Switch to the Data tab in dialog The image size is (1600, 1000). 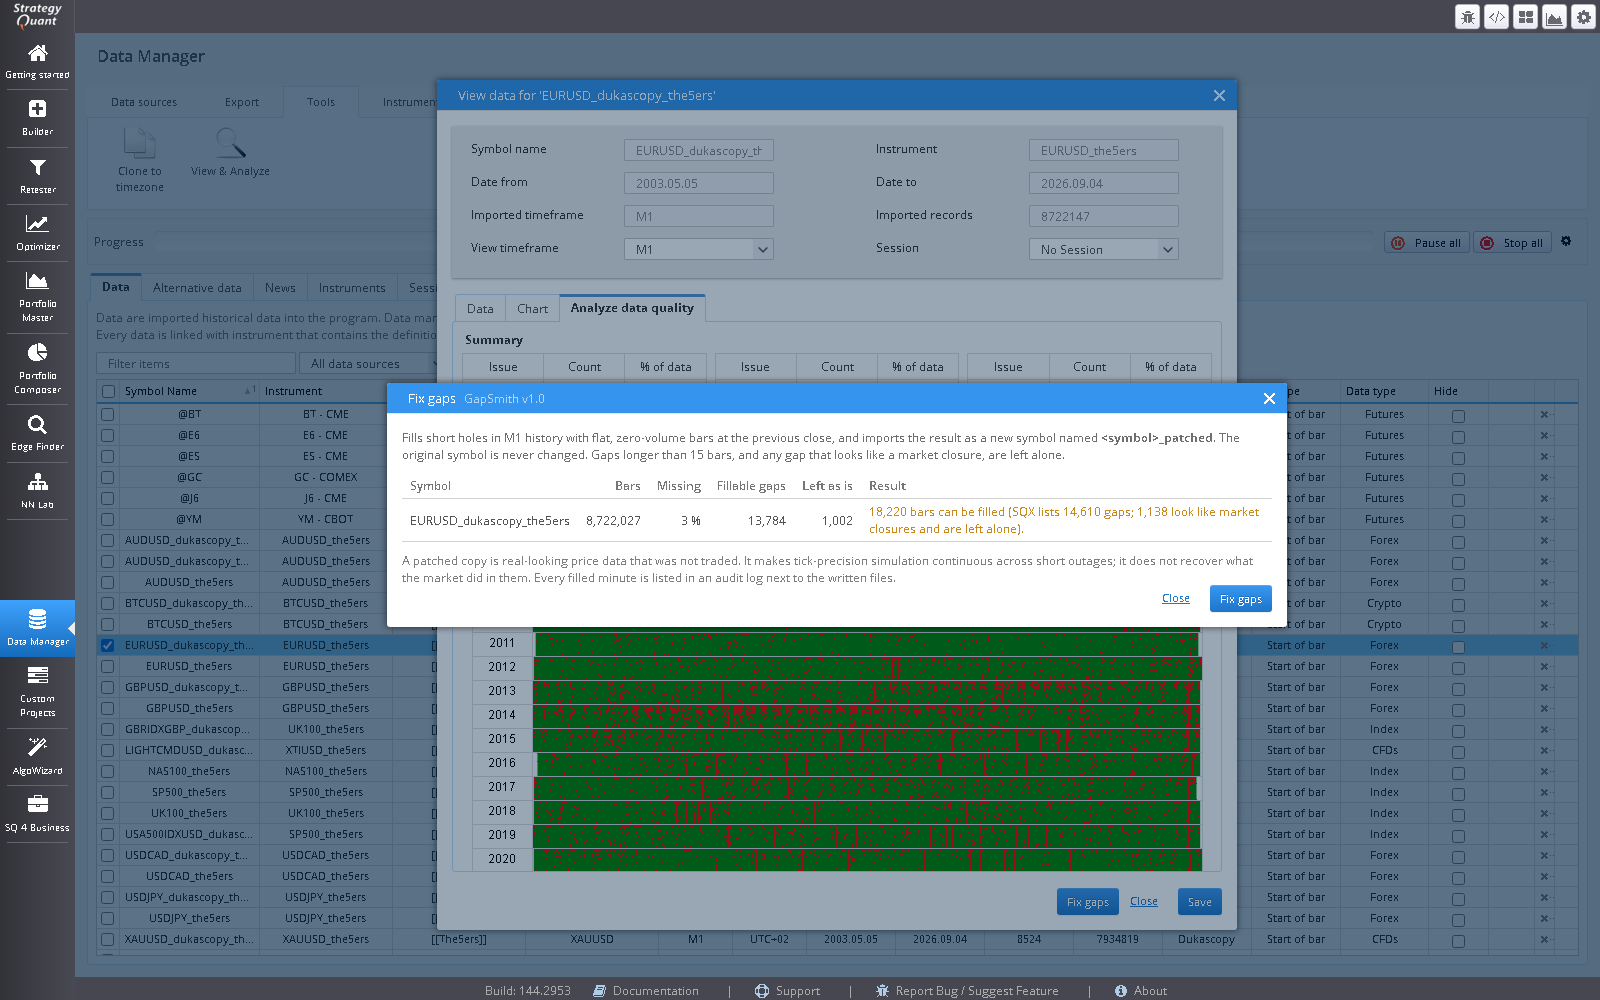tap(480, 309)
